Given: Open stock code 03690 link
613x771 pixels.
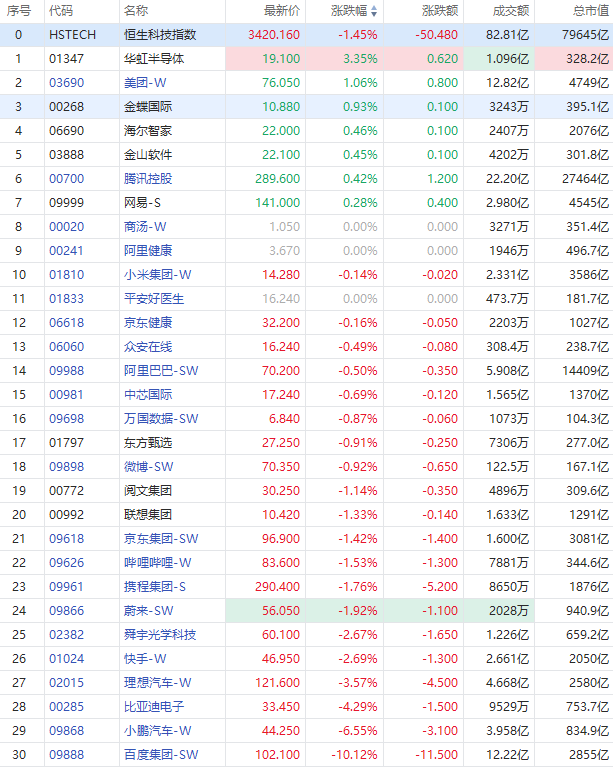Looking at the screenshot, I should [66, 83].
